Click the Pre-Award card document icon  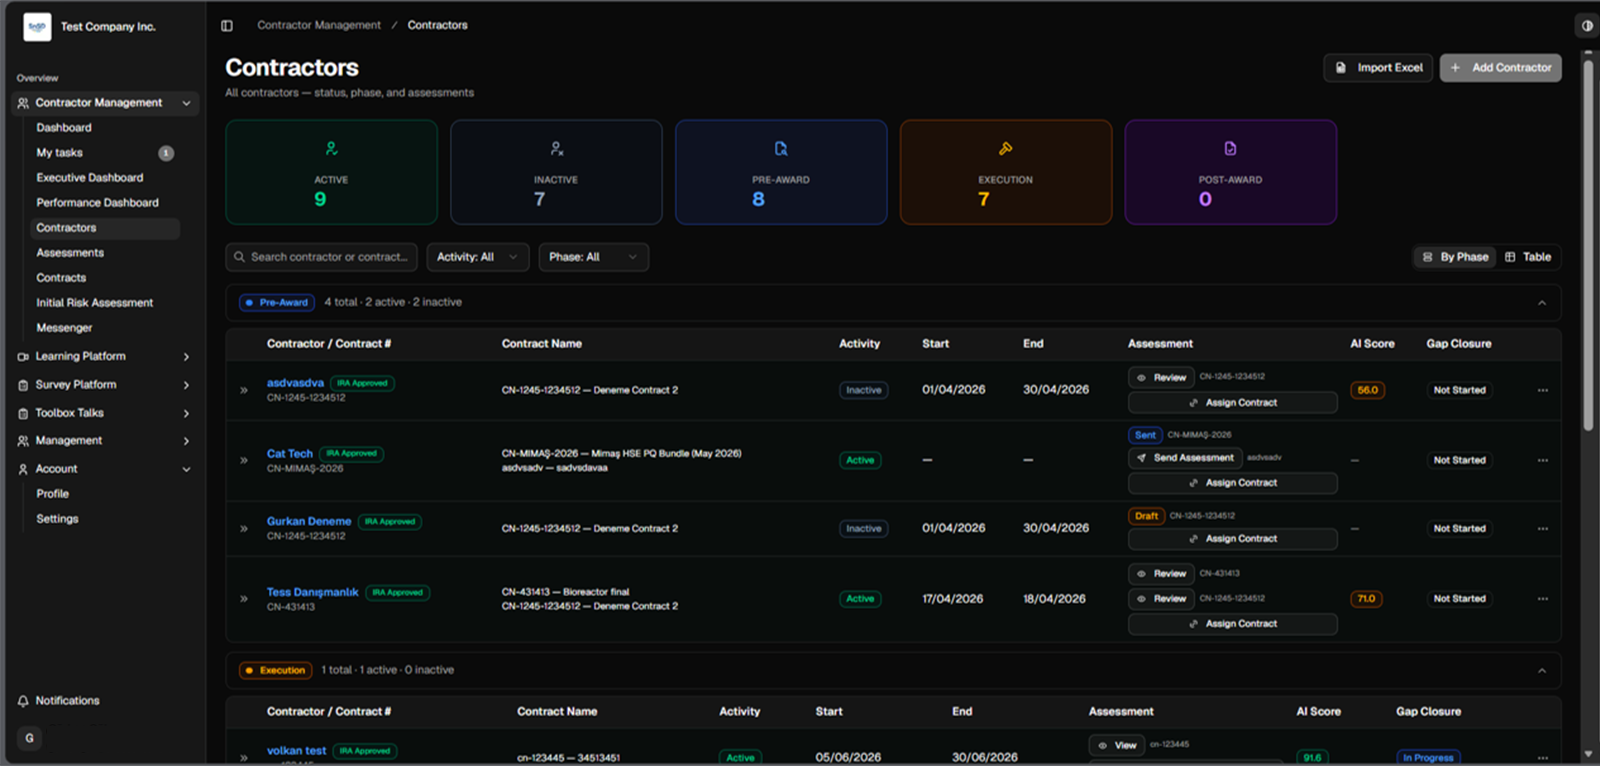(781, 149)
